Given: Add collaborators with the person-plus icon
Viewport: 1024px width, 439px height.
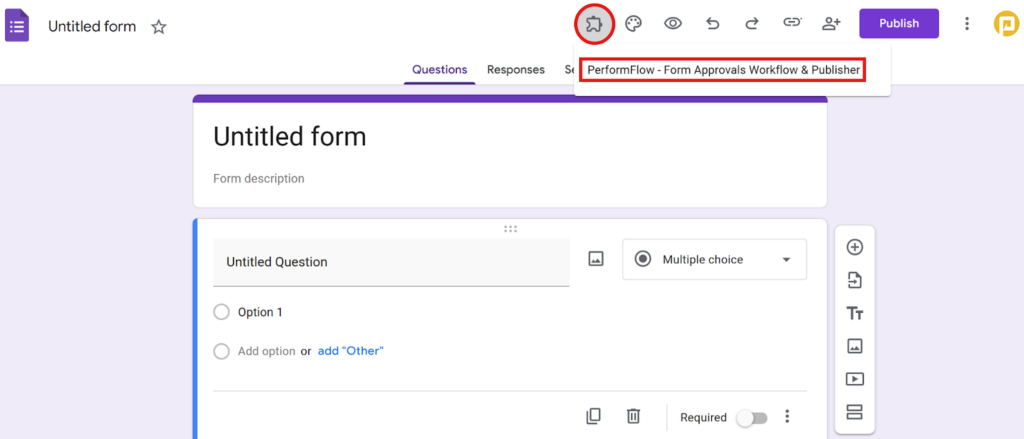Looking at the screenshot, I should point(830,24).
